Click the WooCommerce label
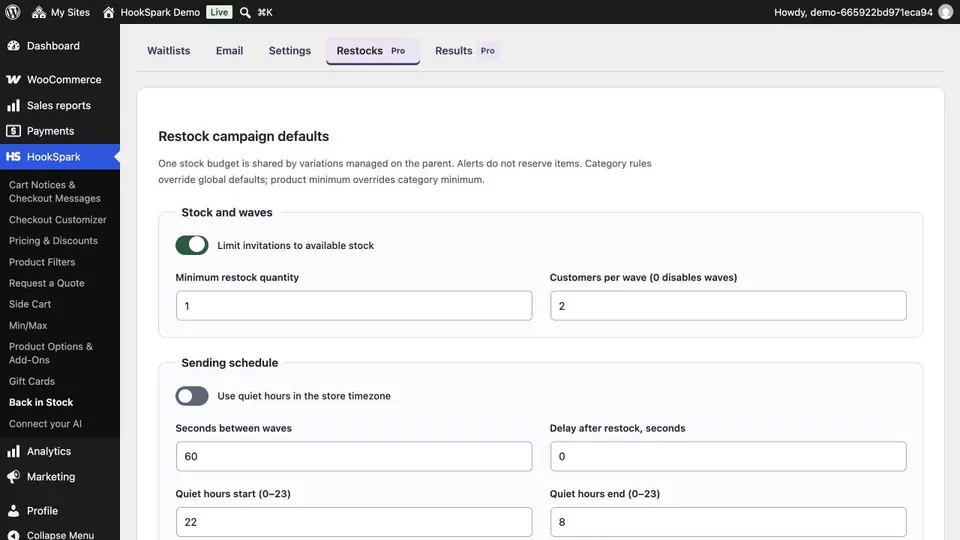The image size is (960, 540). (x=64, y=80)
